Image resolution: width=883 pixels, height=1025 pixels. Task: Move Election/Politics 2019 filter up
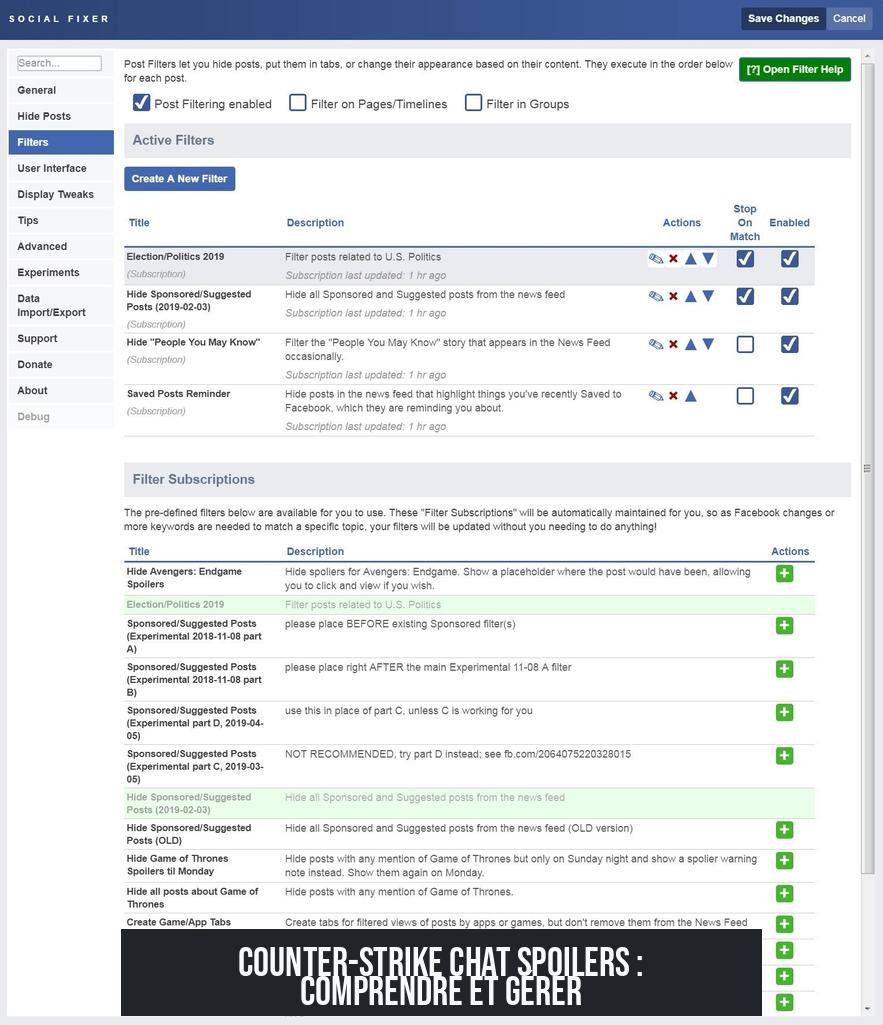coord(691,259)
